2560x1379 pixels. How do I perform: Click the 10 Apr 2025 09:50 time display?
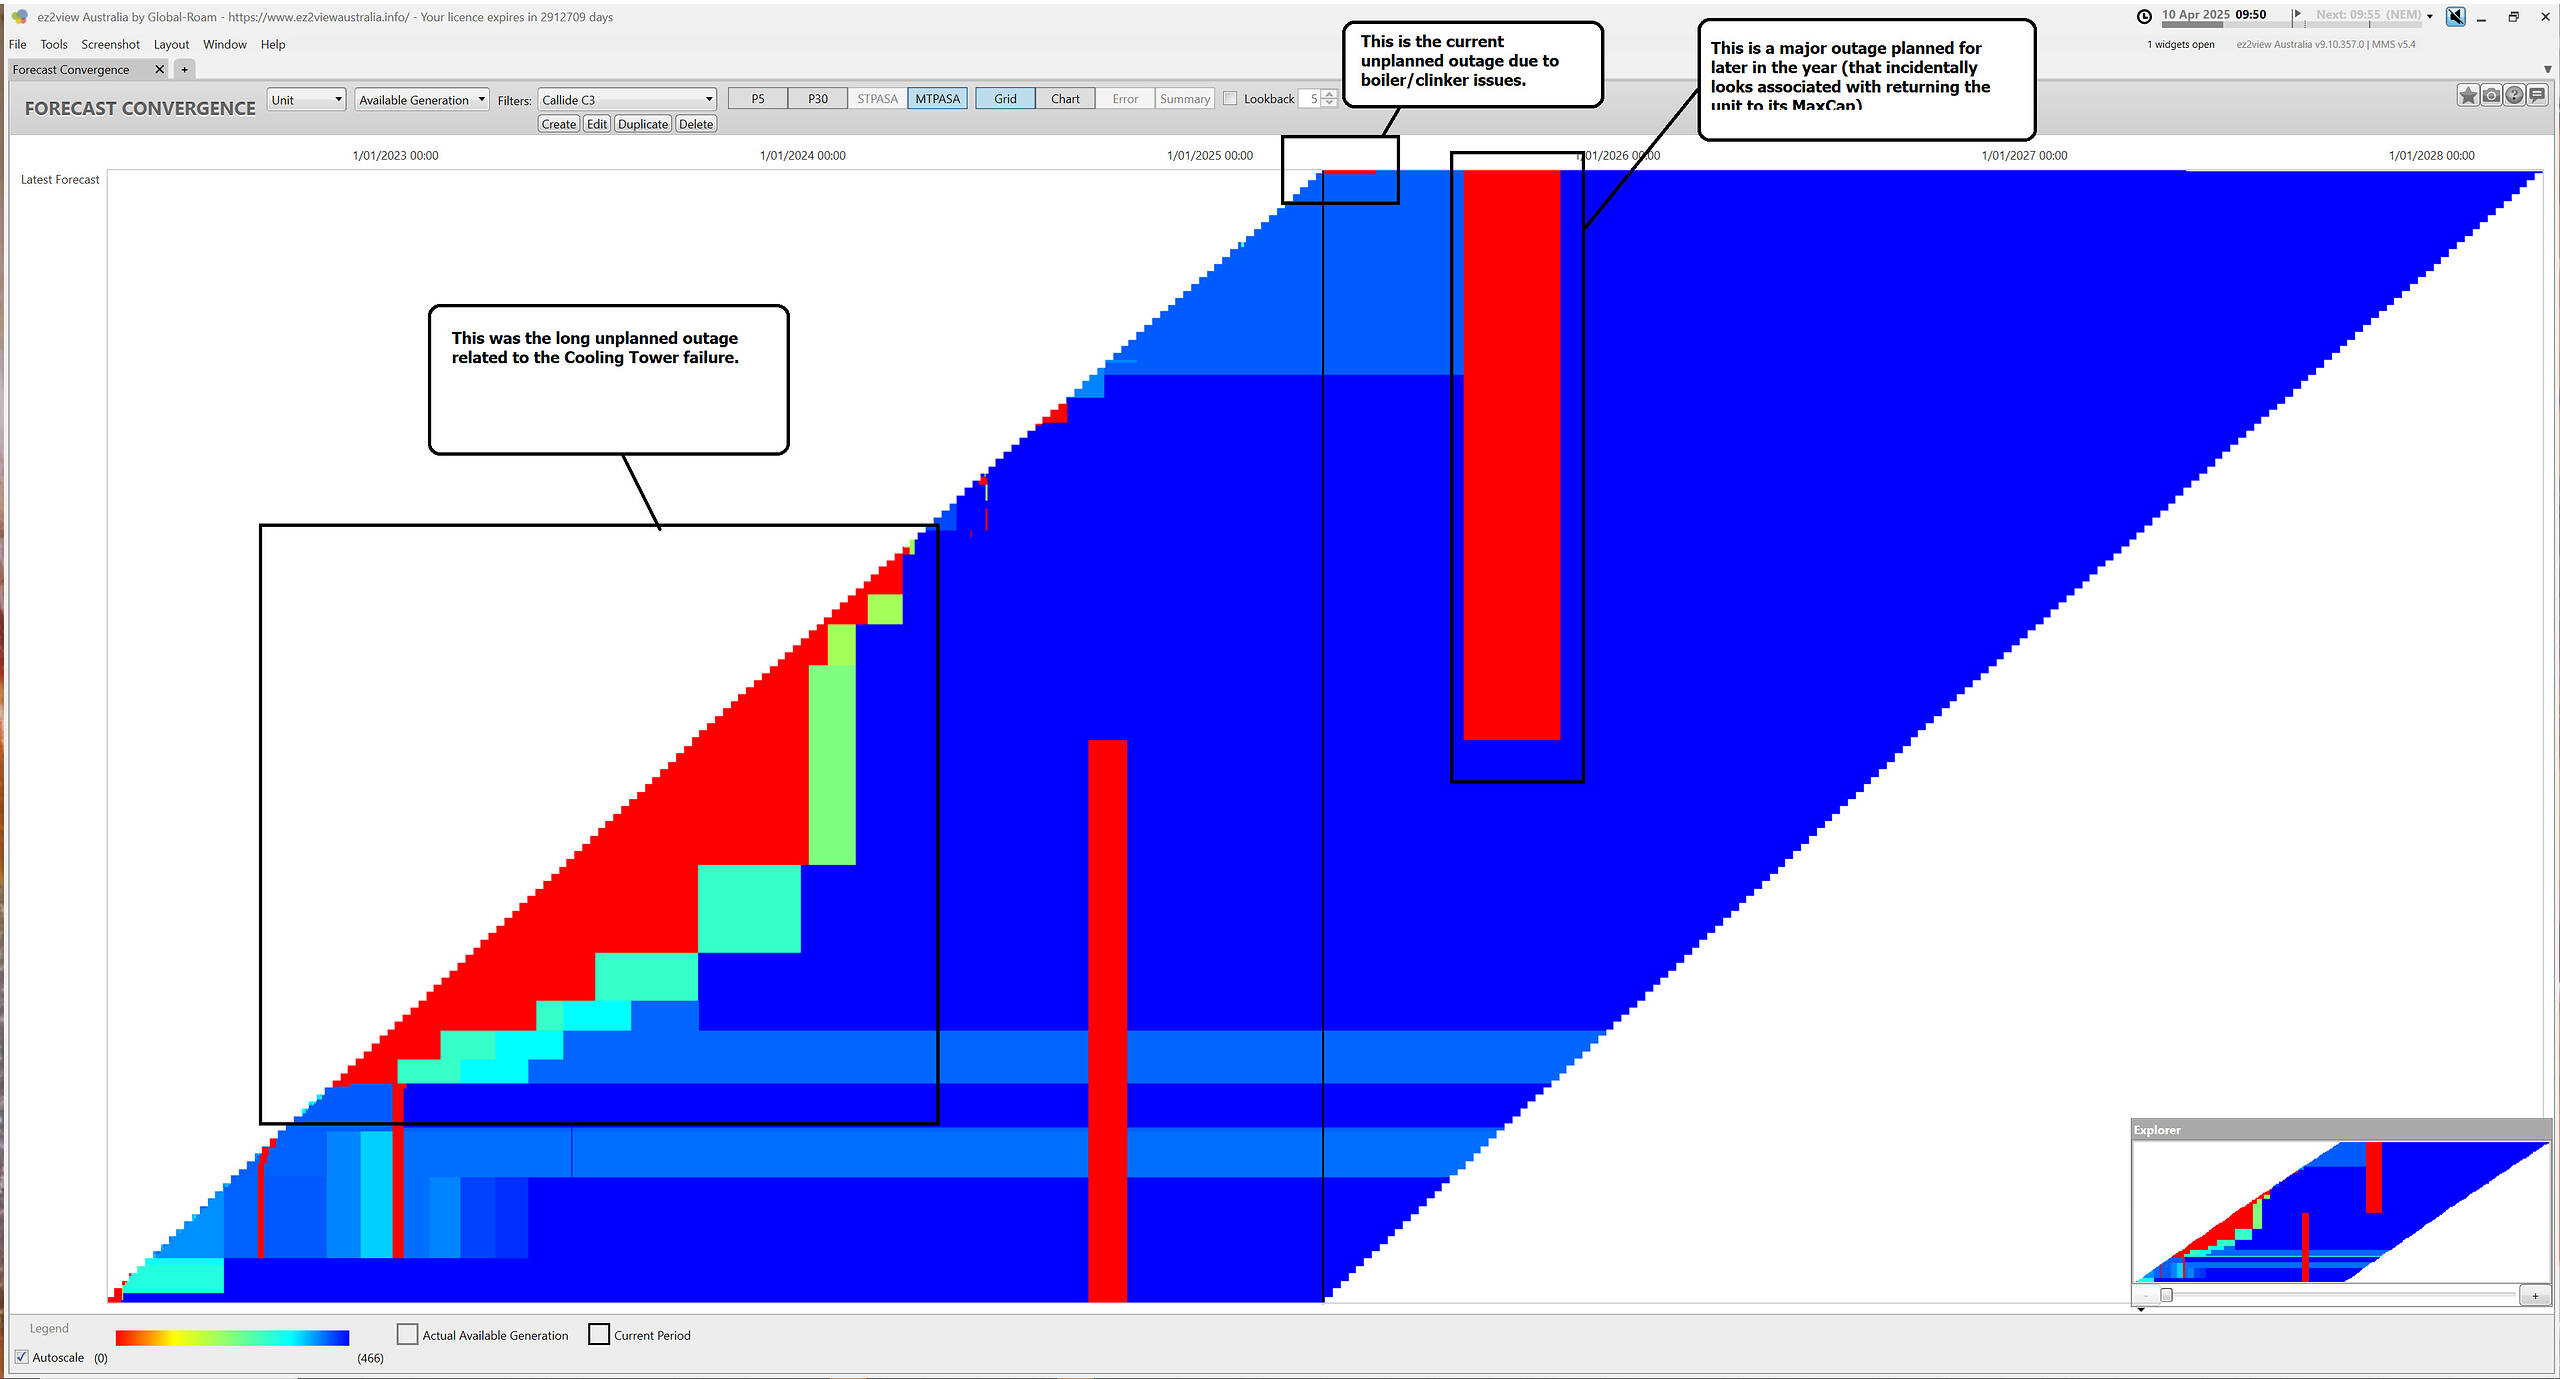2214,14
